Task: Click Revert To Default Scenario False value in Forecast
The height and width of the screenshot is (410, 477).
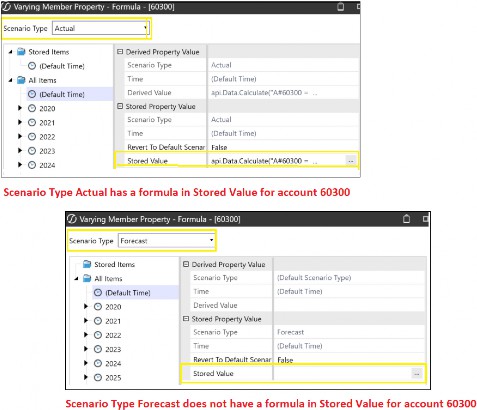Action: [x=285, y=360]
